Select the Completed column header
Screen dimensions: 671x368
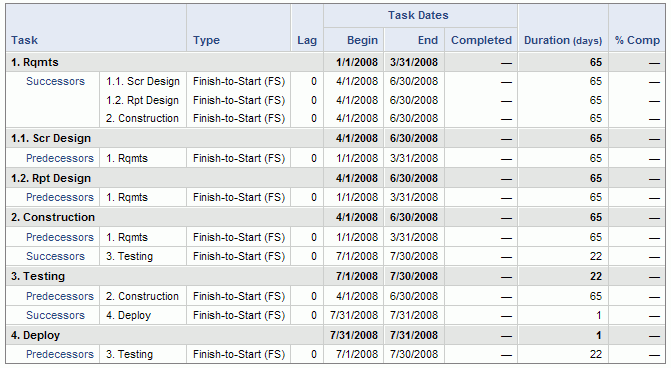pyautogui.click(x=481, y=40)
